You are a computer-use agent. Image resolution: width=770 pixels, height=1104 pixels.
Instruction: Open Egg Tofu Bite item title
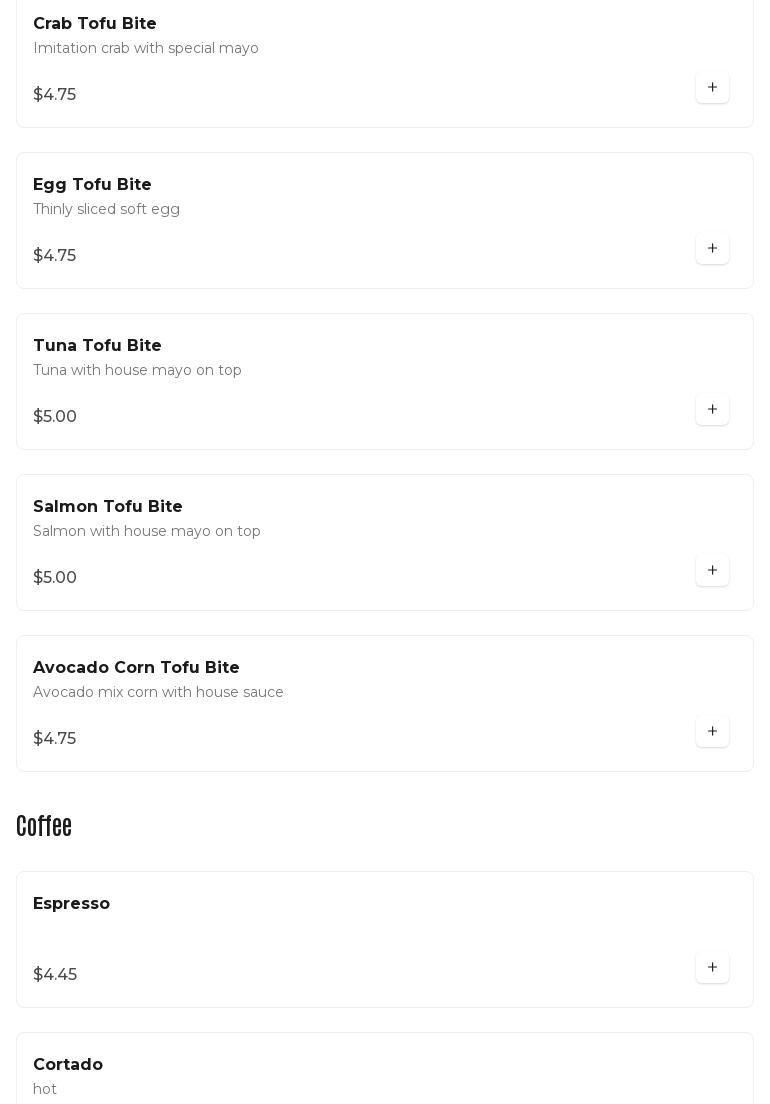[x=92, y=185]
